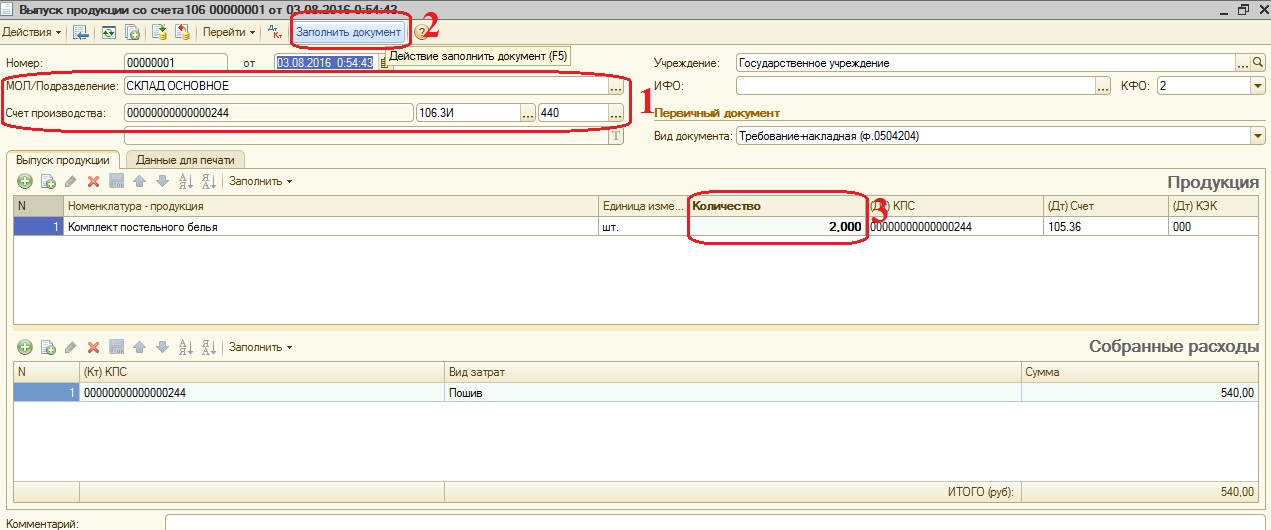
Task: Click the first icon after the Действия menu
Action: click(x=81, y=32)
